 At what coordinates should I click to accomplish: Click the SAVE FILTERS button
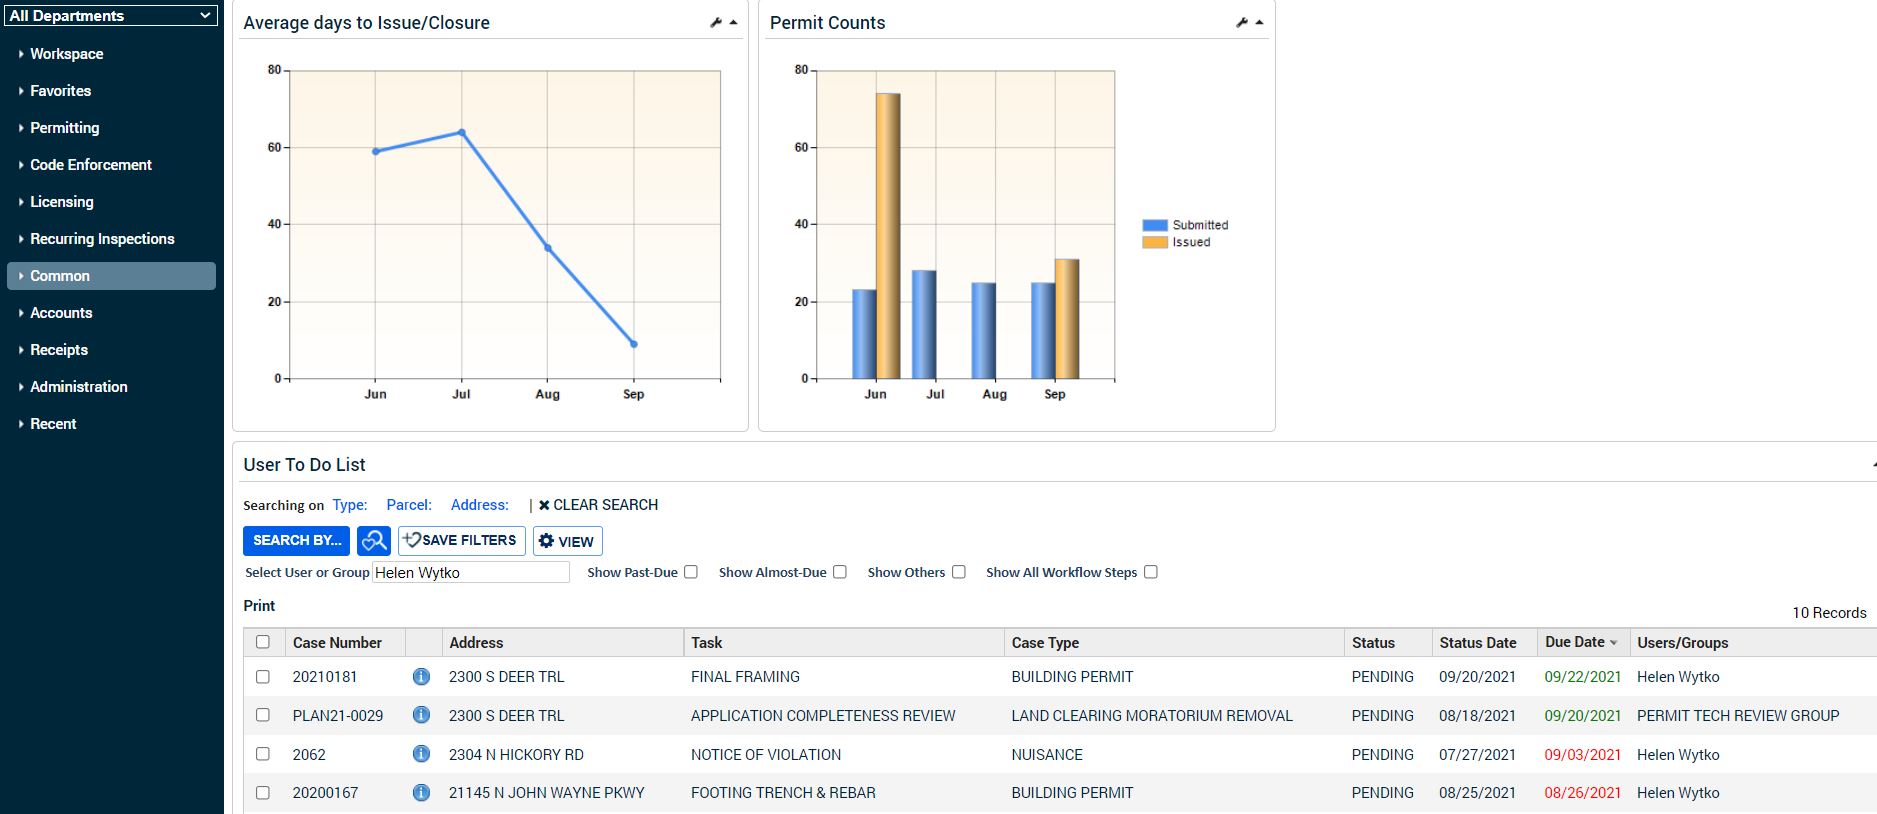coord(461,541)
